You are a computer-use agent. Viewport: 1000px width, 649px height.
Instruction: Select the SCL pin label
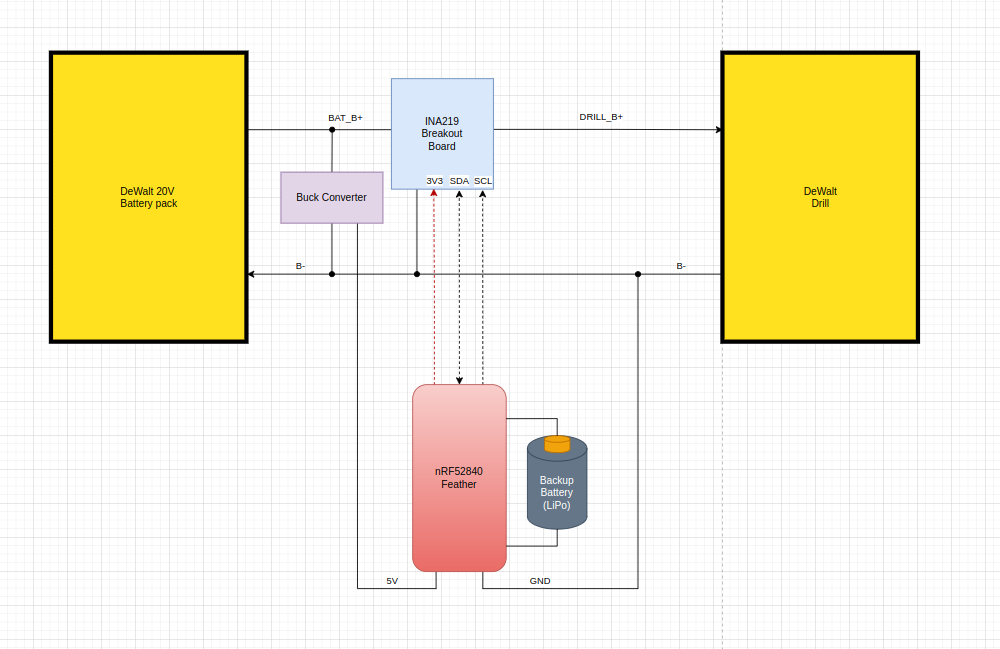point(483,181)
